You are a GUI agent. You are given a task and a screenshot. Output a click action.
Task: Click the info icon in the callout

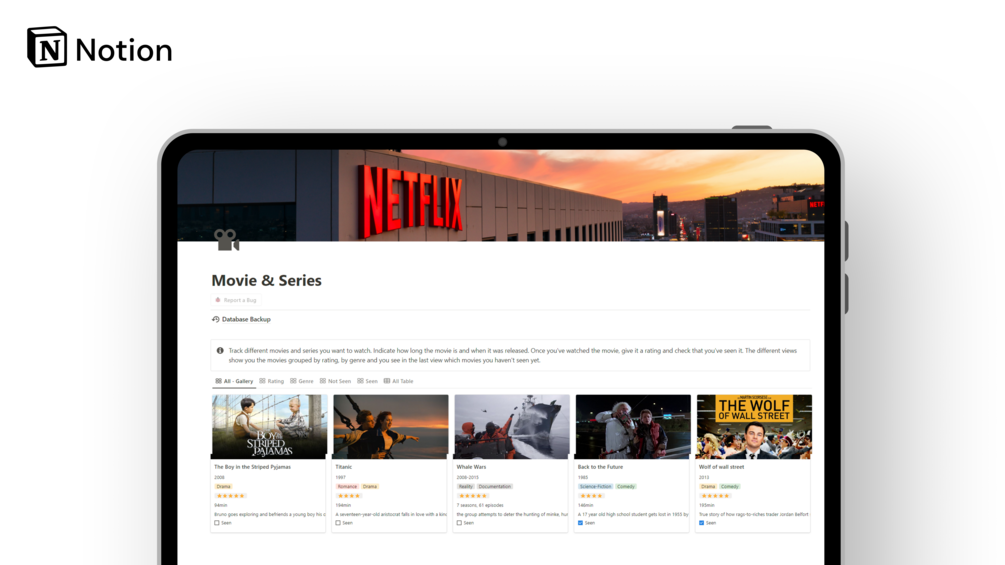pos(220,350)
